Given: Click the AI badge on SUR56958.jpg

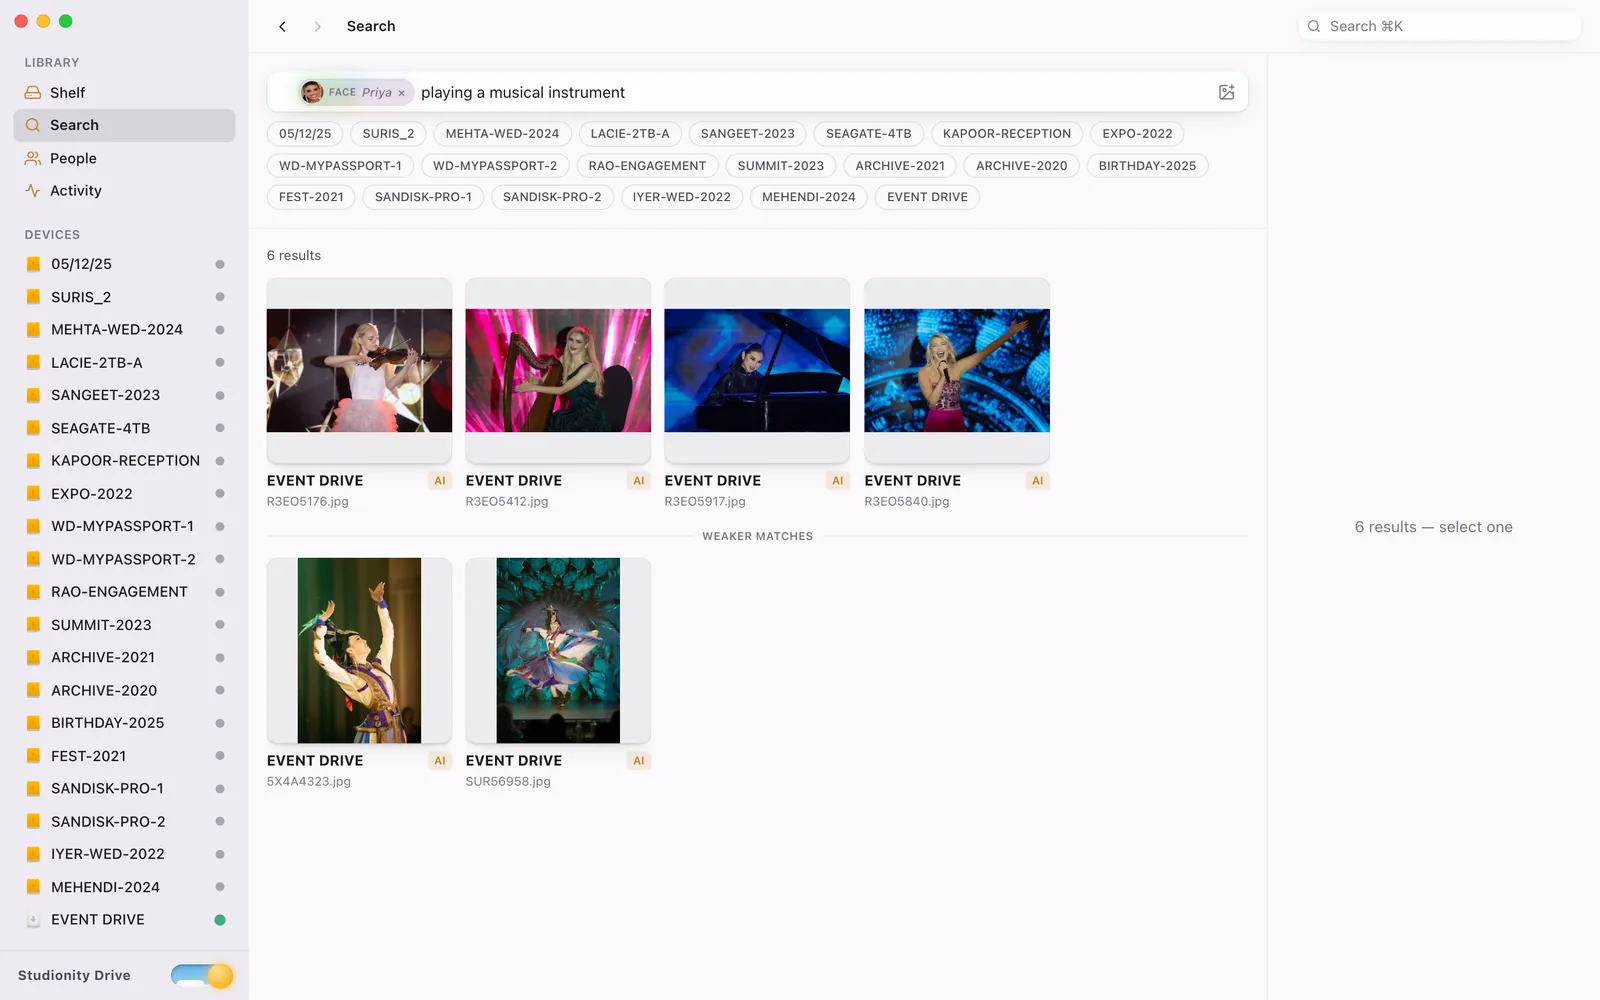Looking at the screenshot, I should 639,761.
